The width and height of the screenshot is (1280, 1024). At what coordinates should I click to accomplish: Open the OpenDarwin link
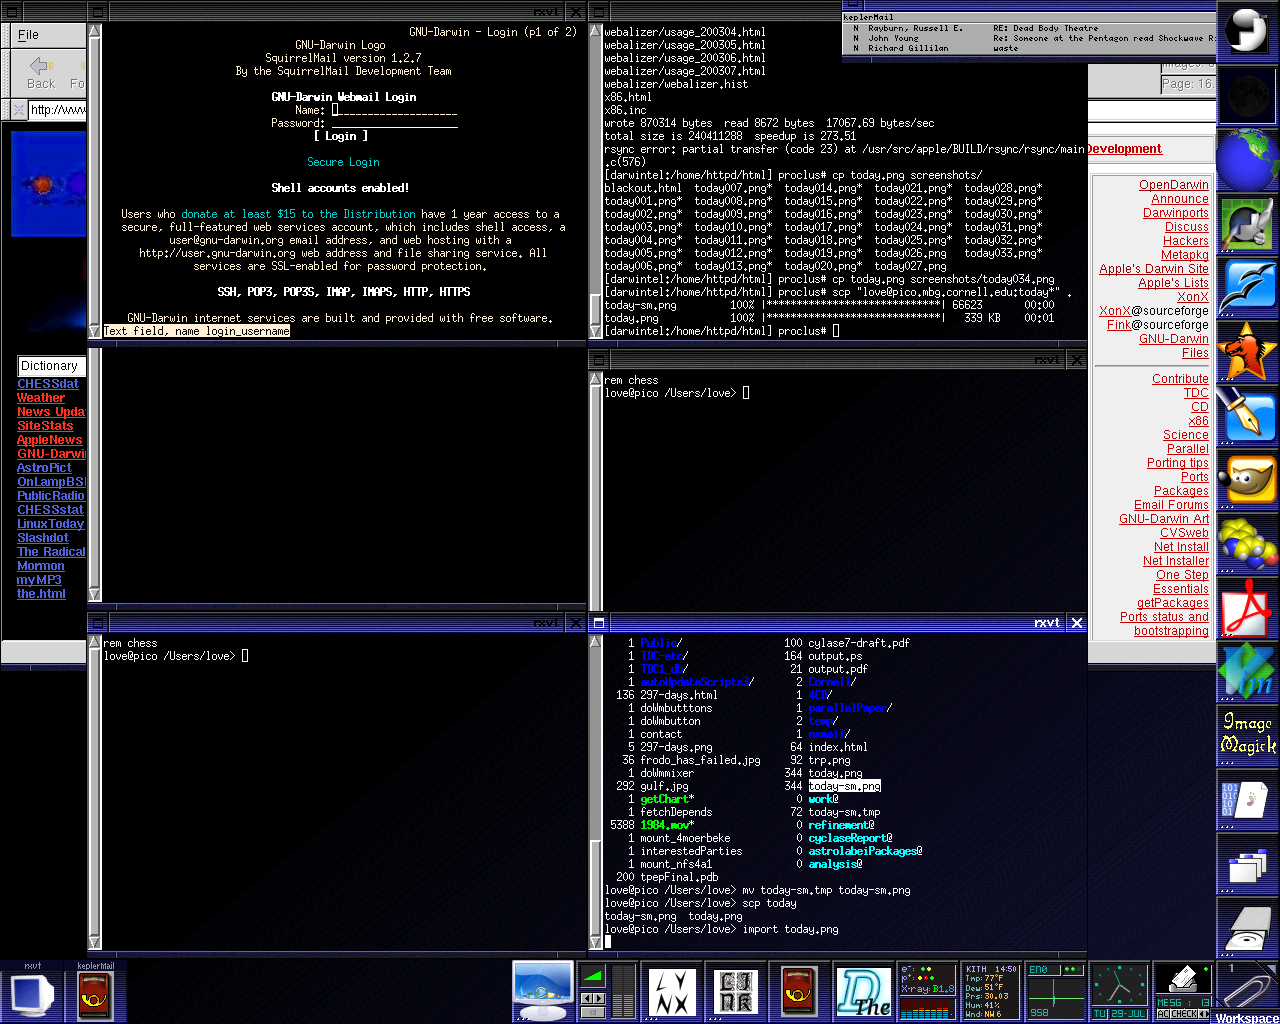coord(1174,185)
